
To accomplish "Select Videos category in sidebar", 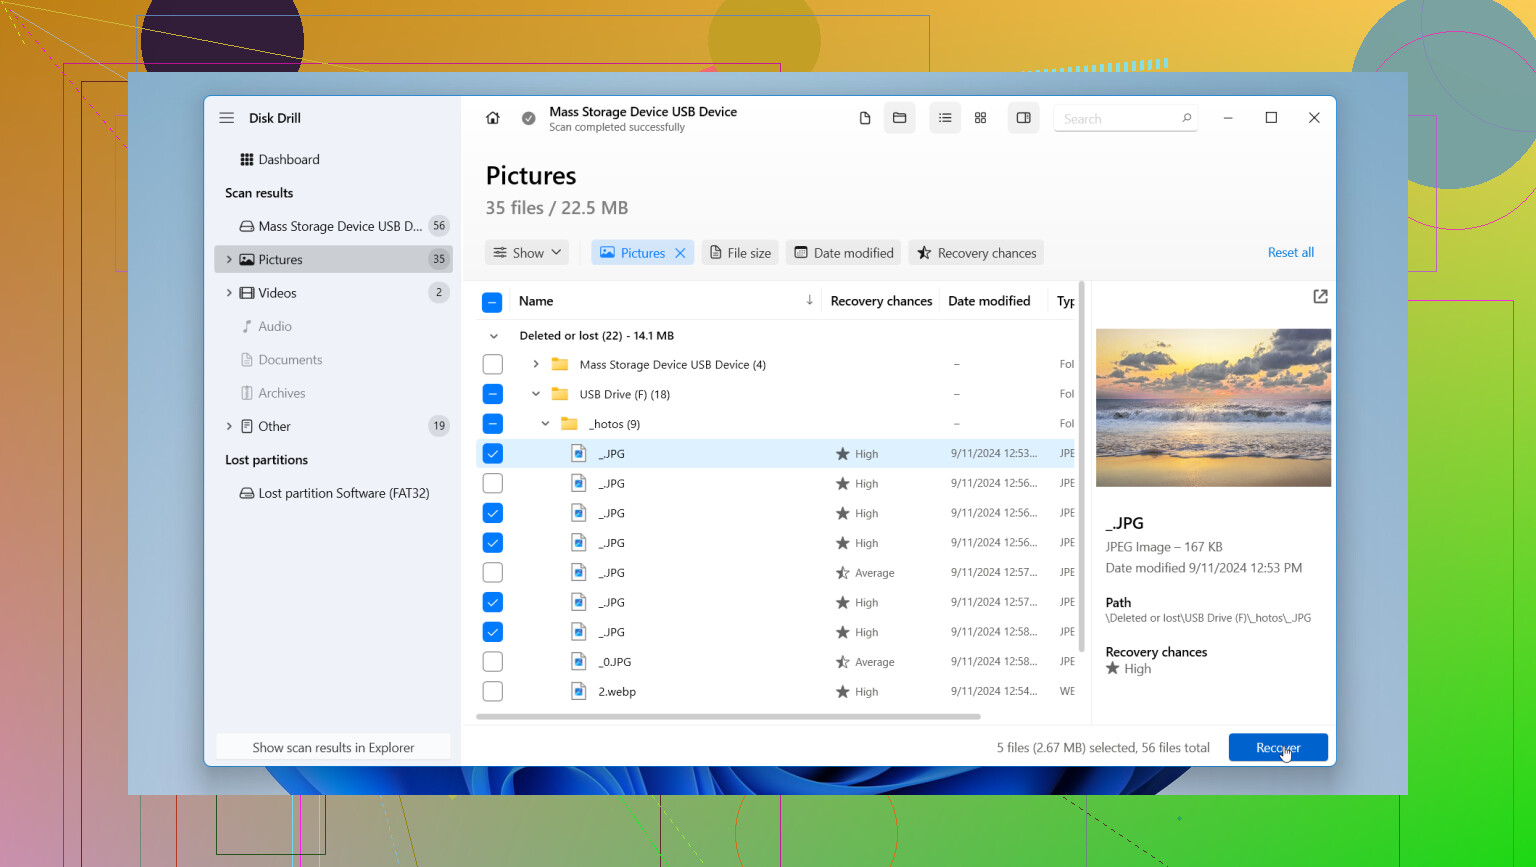I will coord(333,293).
